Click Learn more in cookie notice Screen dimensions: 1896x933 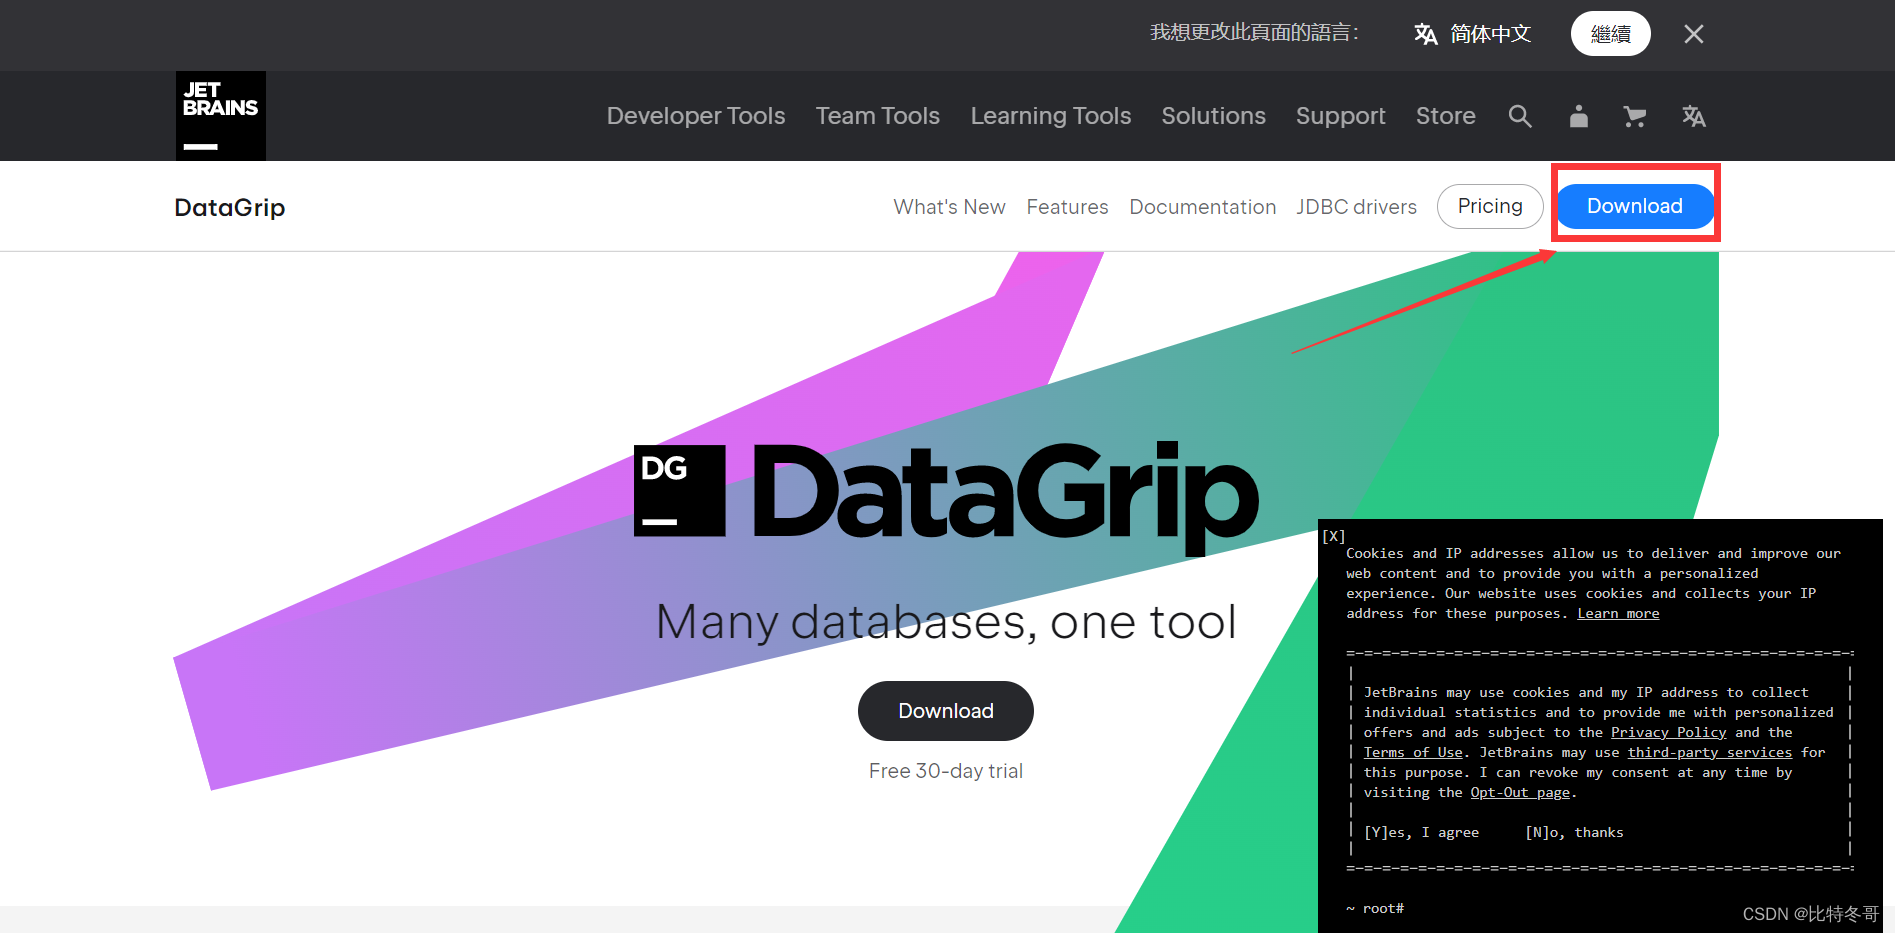point(1618,613)
